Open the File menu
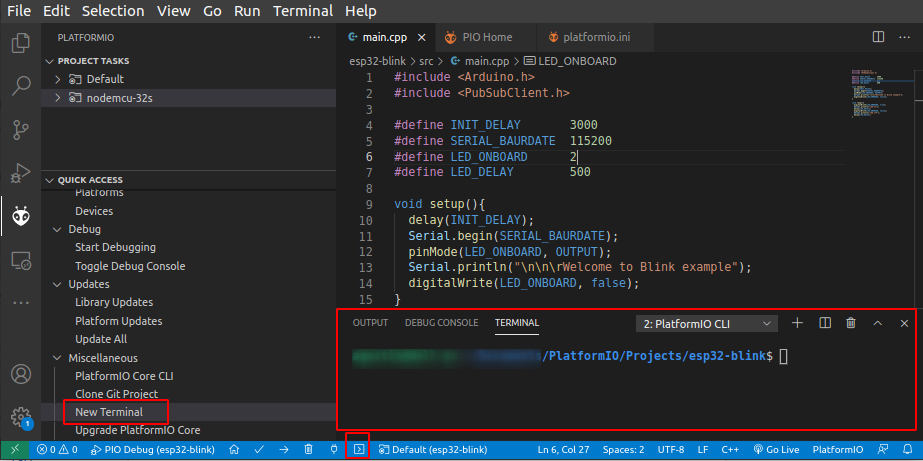 (x=19, y=11)
